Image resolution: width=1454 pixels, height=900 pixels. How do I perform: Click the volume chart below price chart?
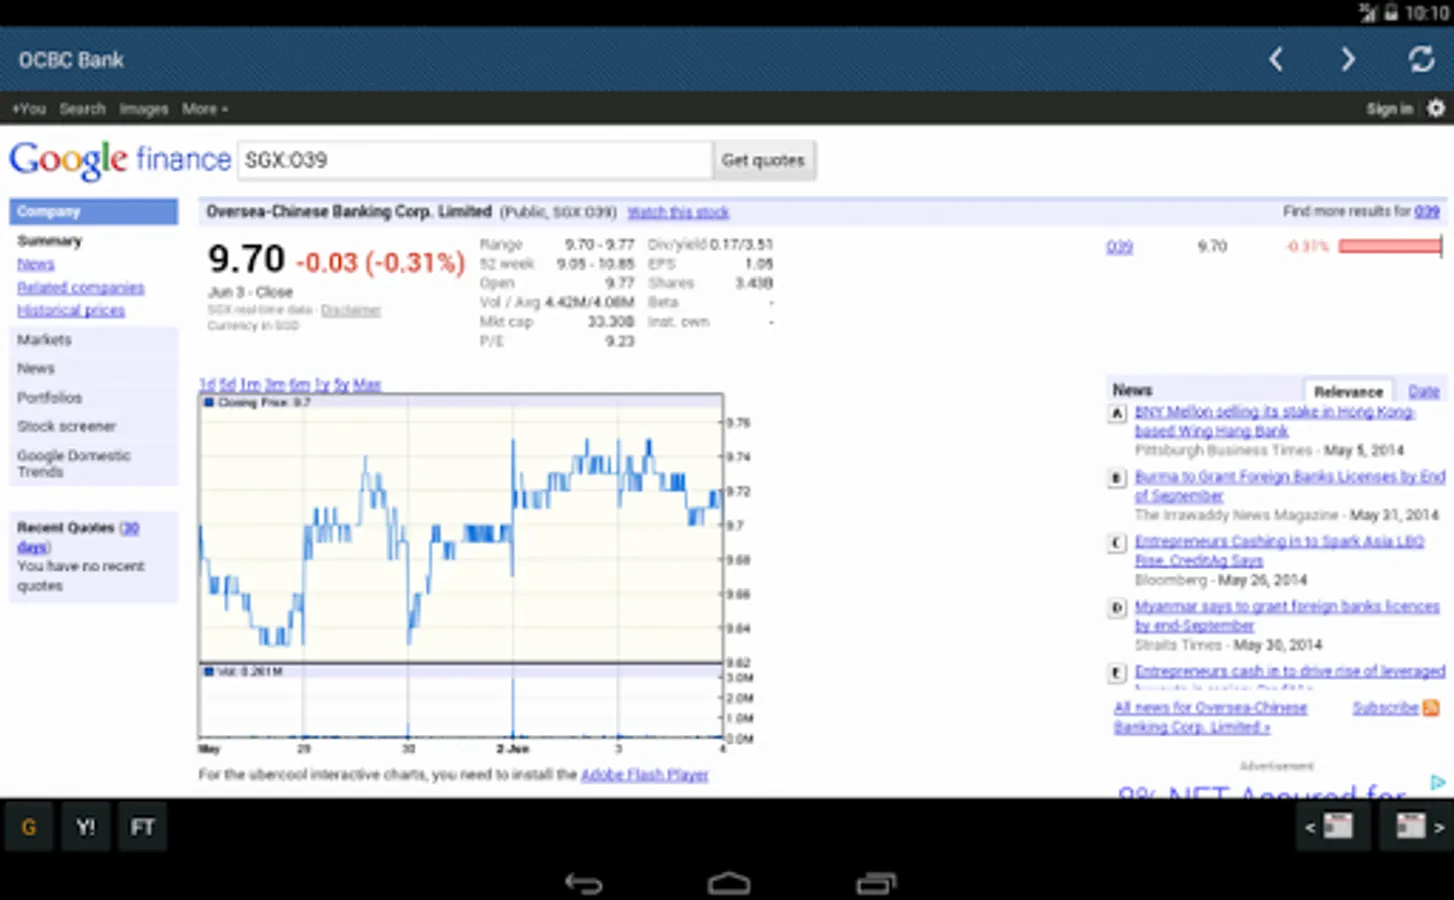pyautogui.click(x=461, y=702)
